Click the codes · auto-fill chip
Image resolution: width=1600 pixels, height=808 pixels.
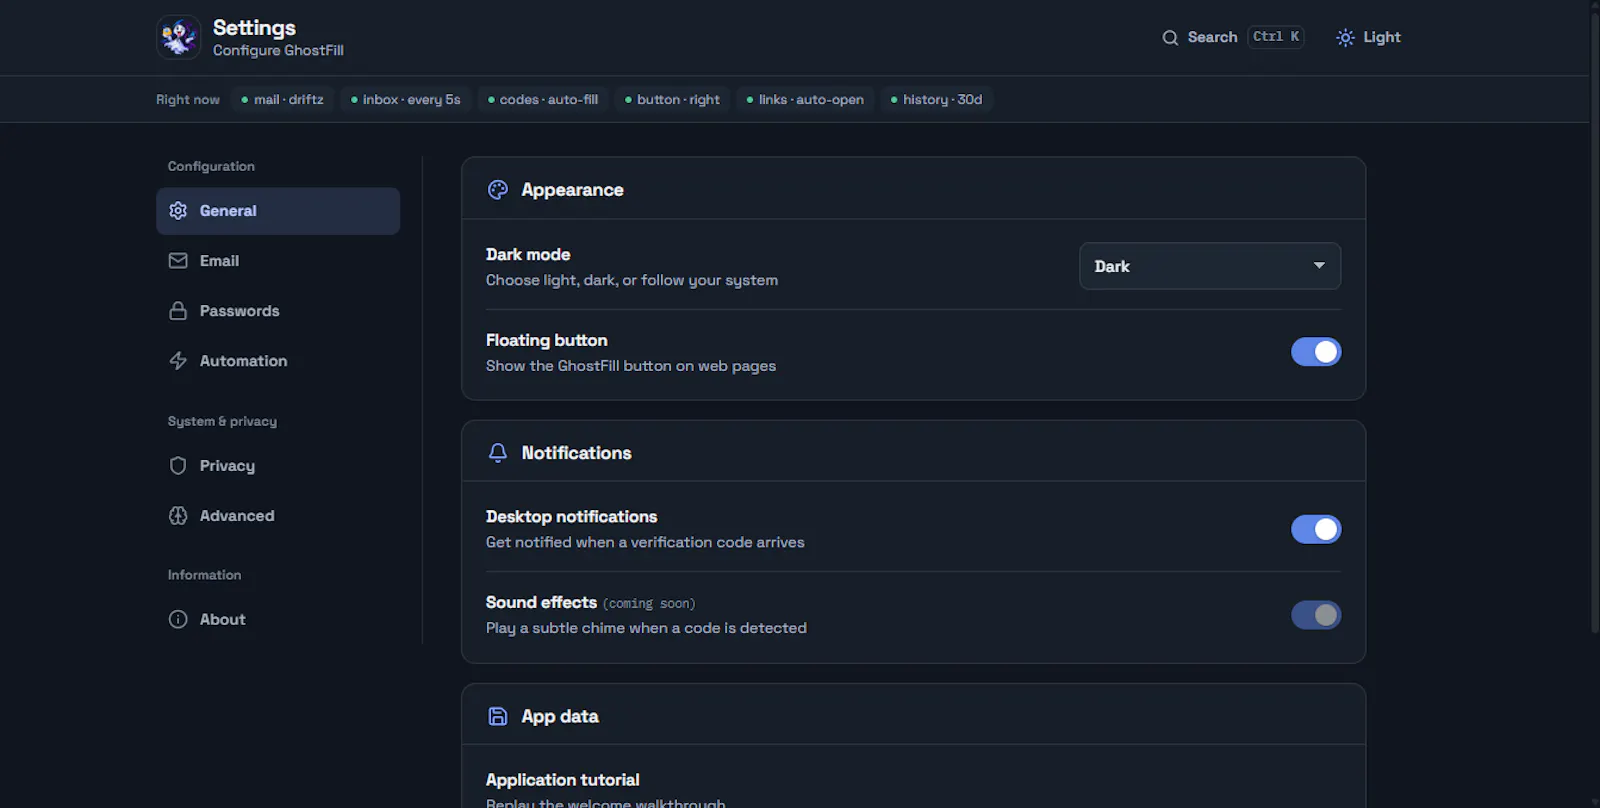(x=543, y=100)
